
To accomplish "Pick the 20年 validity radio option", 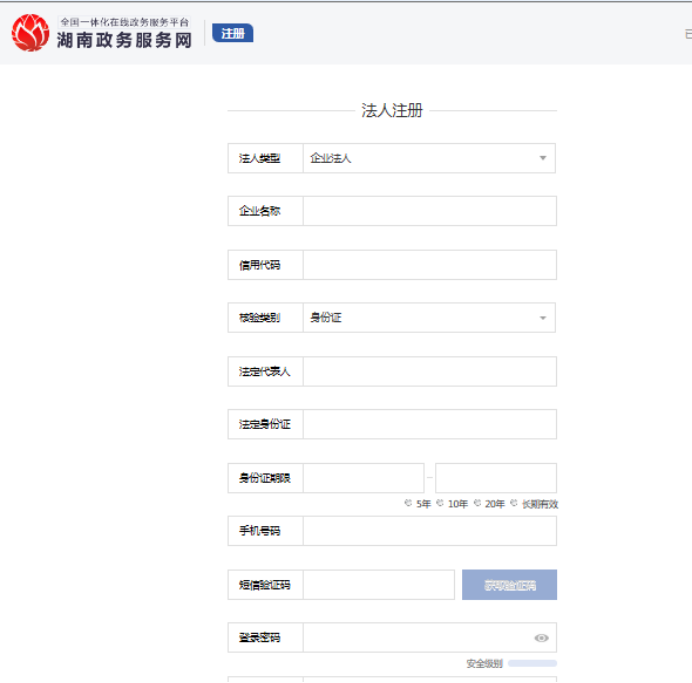I will point(478,504).
